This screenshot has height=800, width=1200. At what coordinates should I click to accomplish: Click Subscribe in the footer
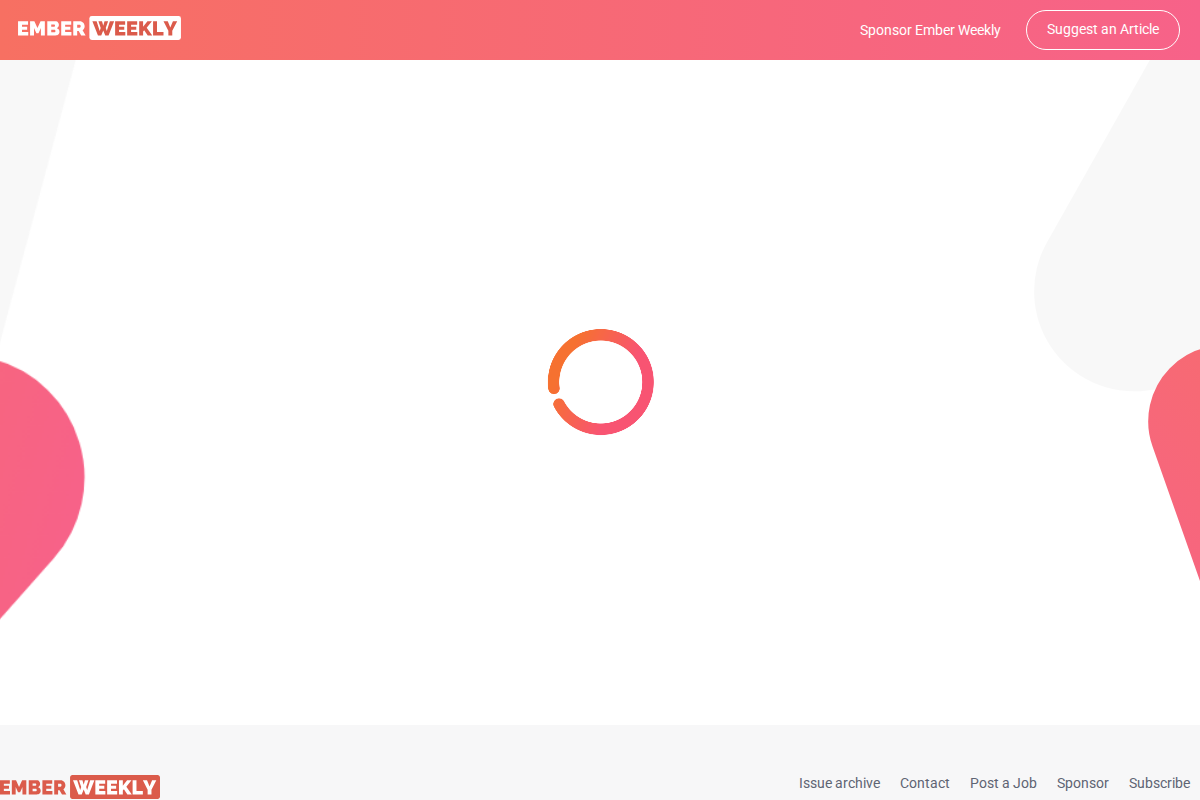[x=1159, y=783]
